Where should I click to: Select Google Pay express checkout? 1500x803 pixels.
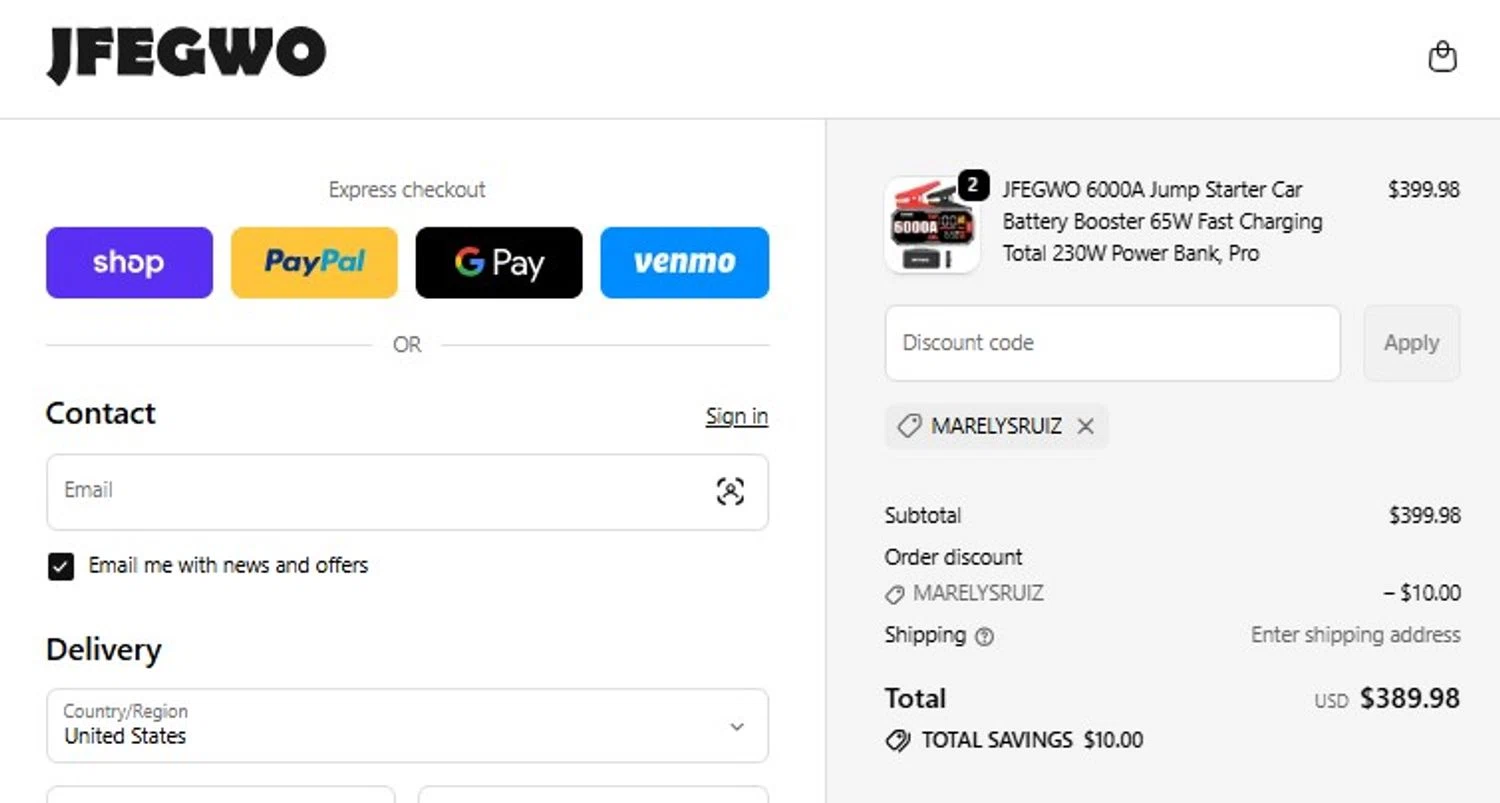click(x=499, y=262)
